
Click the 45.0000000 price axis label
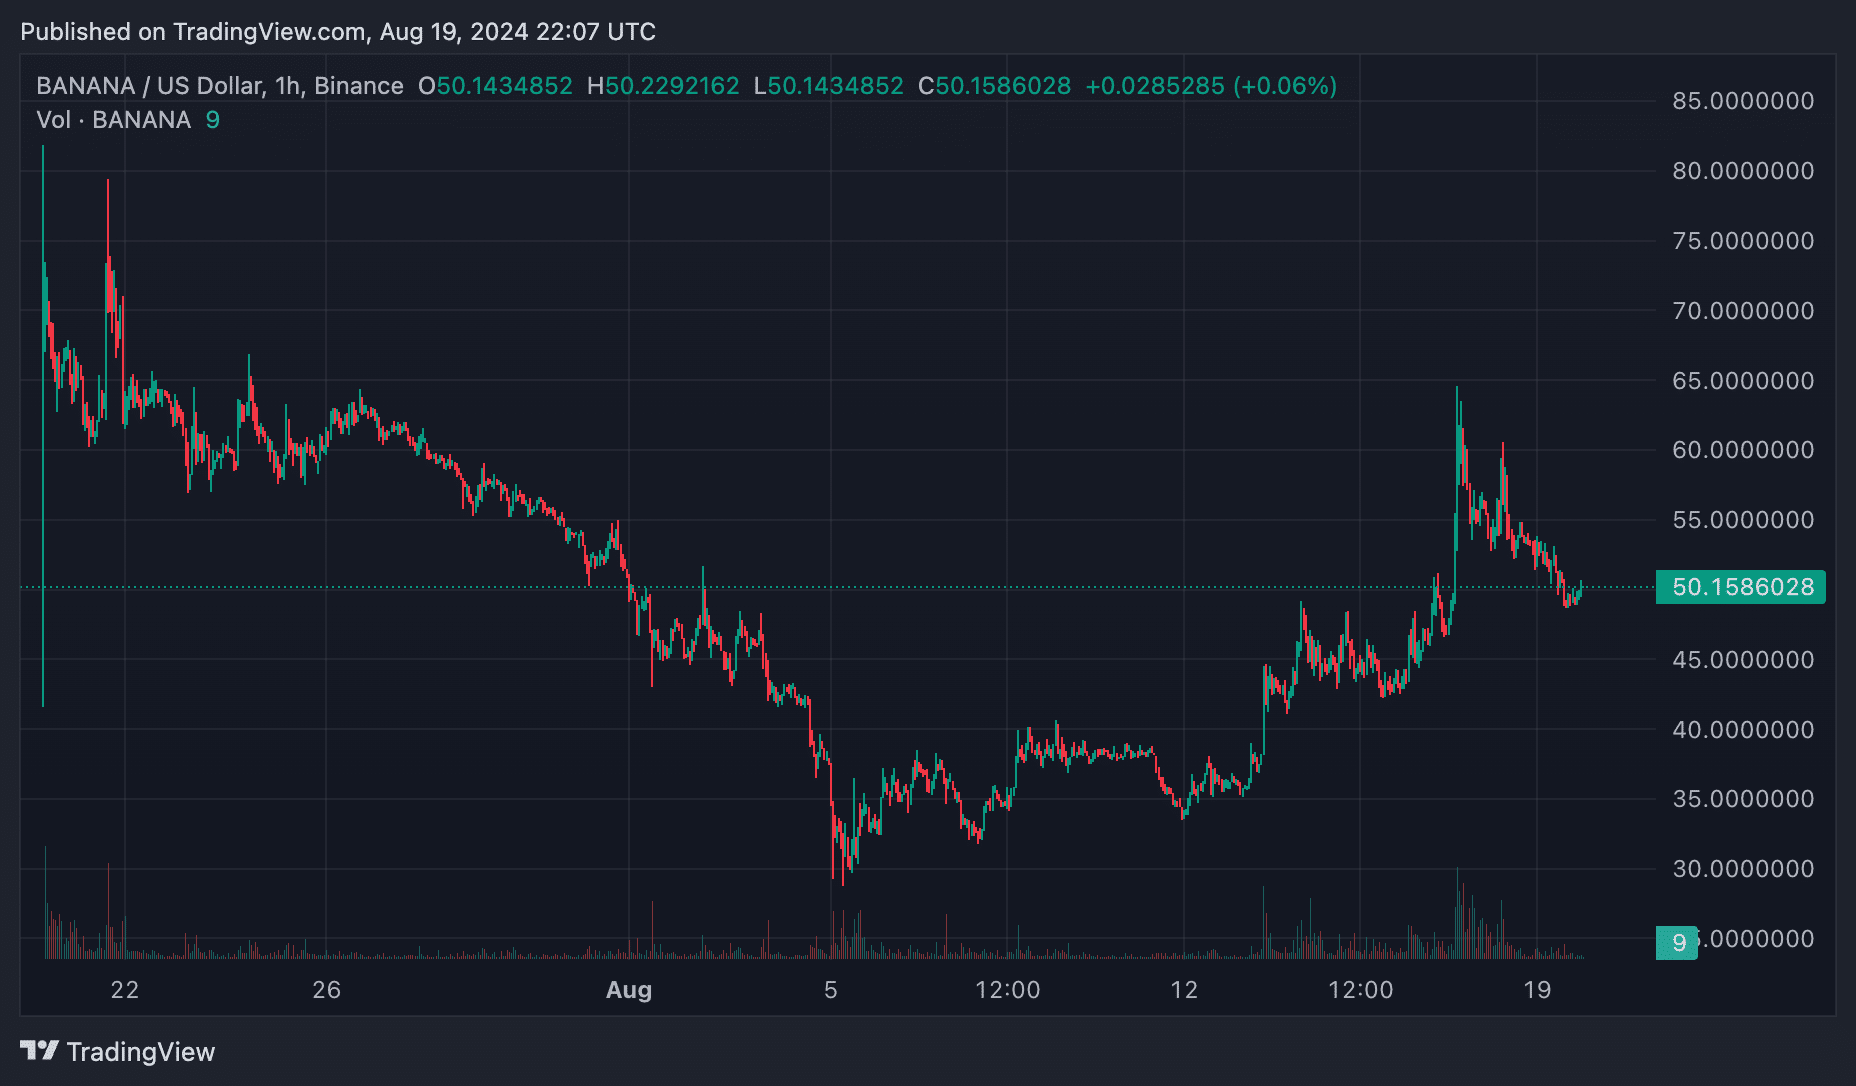[x=1743, y=660]
